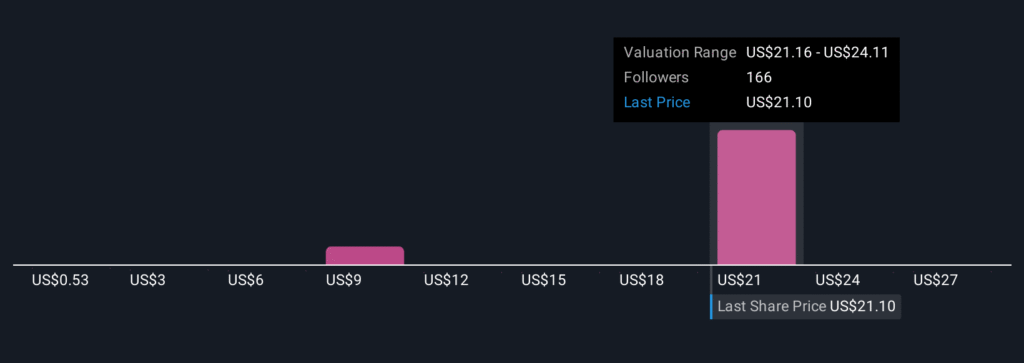Click the Last Share Price US$21.10 label
Viewport: 1024px width, 363px height.
click(x=806, y=306)
